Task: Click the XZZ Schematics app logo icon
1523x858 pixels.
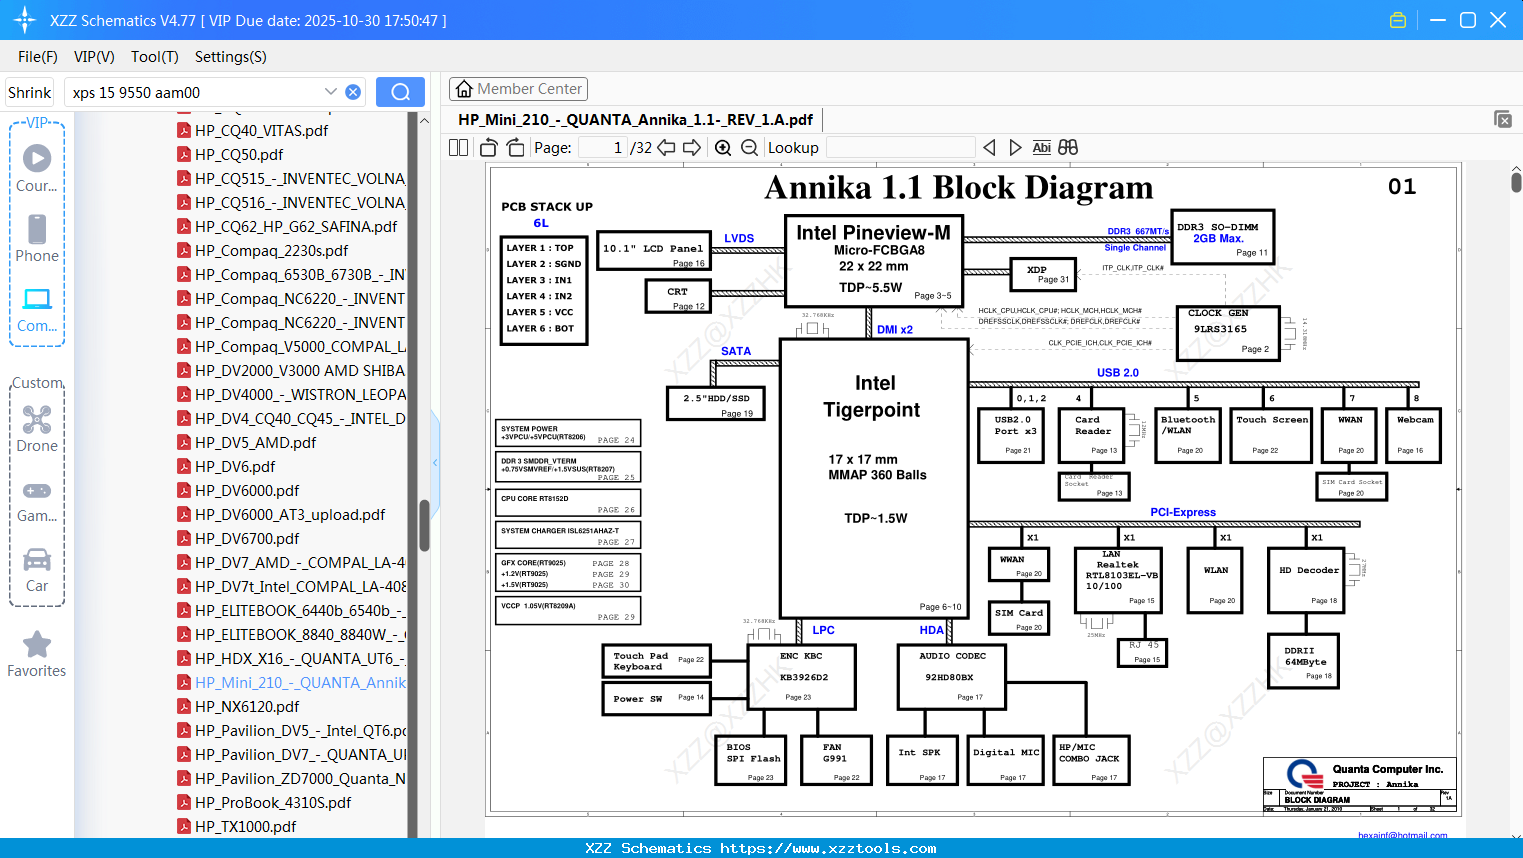Action: (24, 20)
